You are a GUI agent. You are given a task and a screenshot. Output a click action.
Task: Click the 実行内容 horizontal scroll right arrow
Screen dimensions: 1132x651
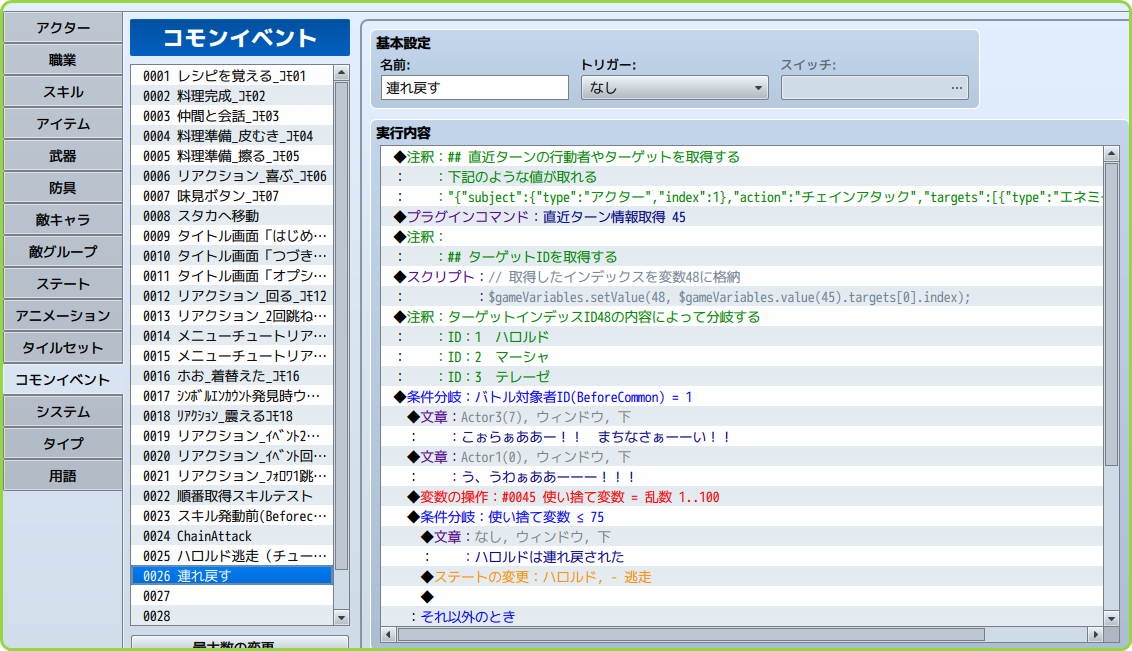tap(1095, 634)
